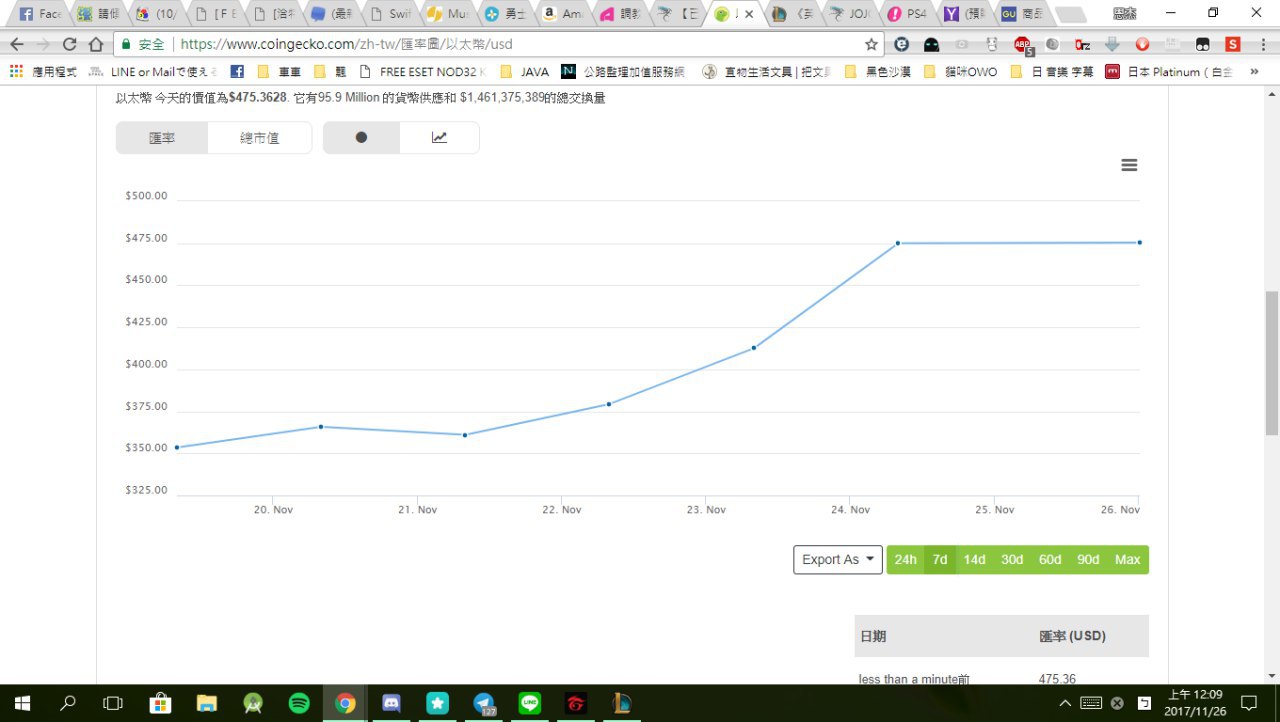Open the Android Studio taskbar icon
The image size is (1280, 722).
tap(253, 703)
